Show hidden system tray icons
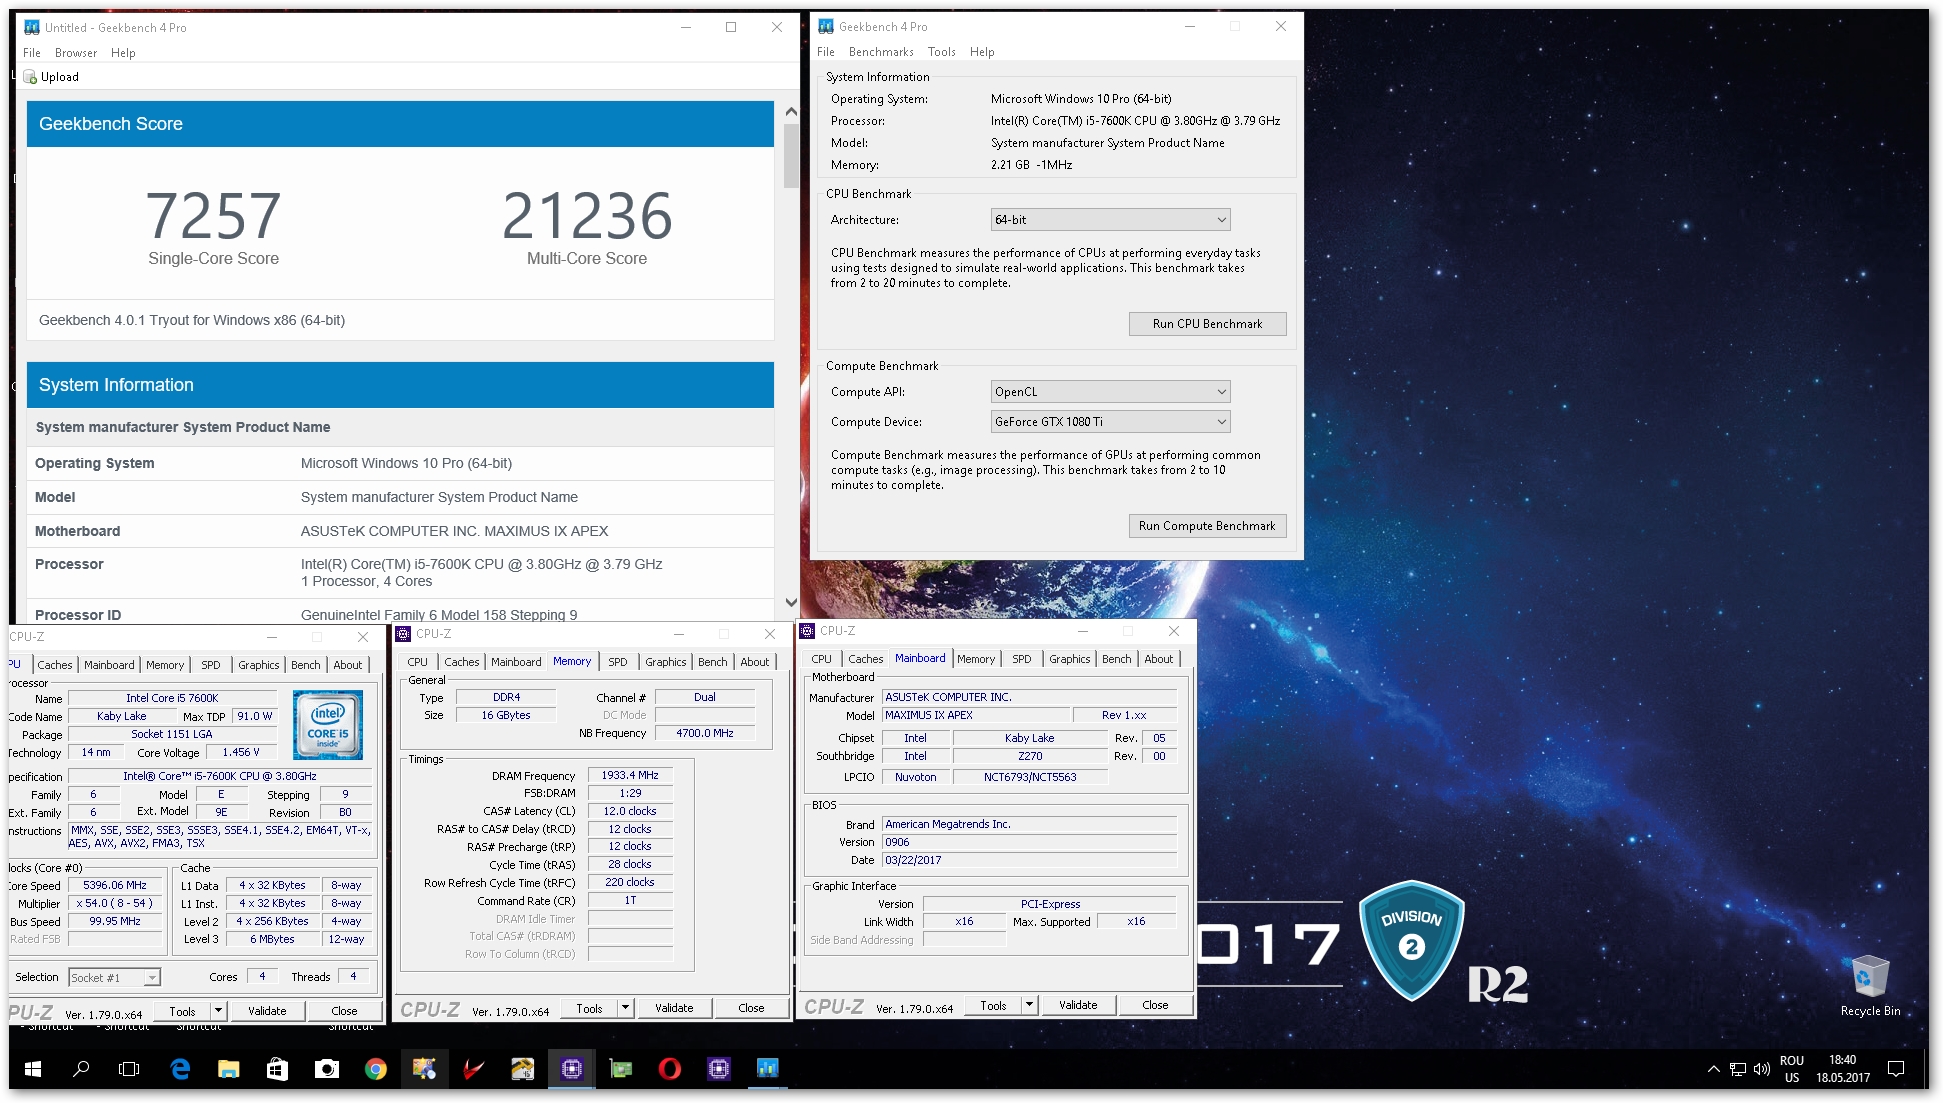The image size is (1943, 1103). coord(1713,1069)
